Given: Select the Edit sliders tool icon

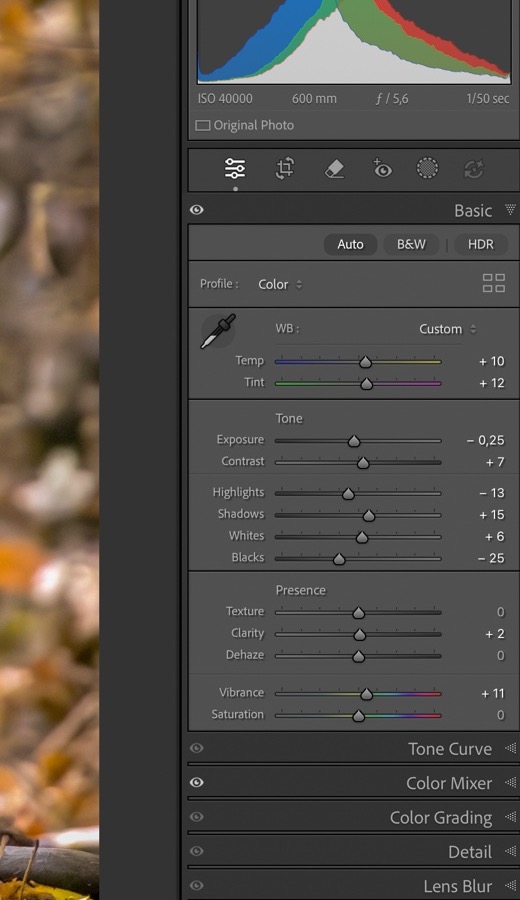Looking at the screenshot, I should (235, 169).
